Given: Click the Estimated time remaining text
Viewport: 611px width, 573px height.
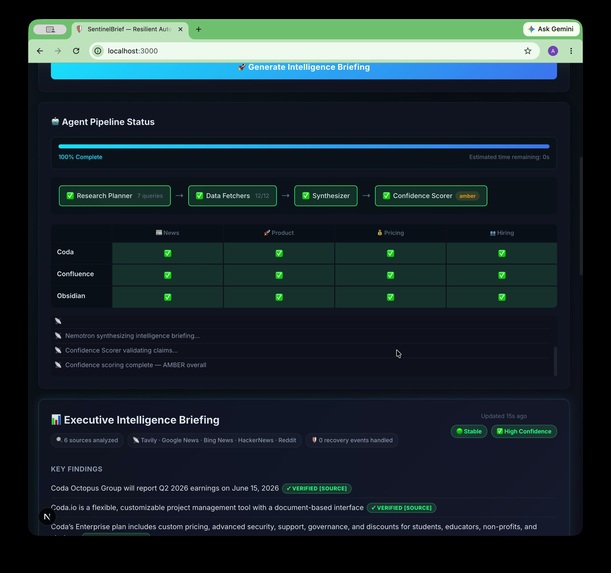Looking at the screenshot, I should [509, 157].
